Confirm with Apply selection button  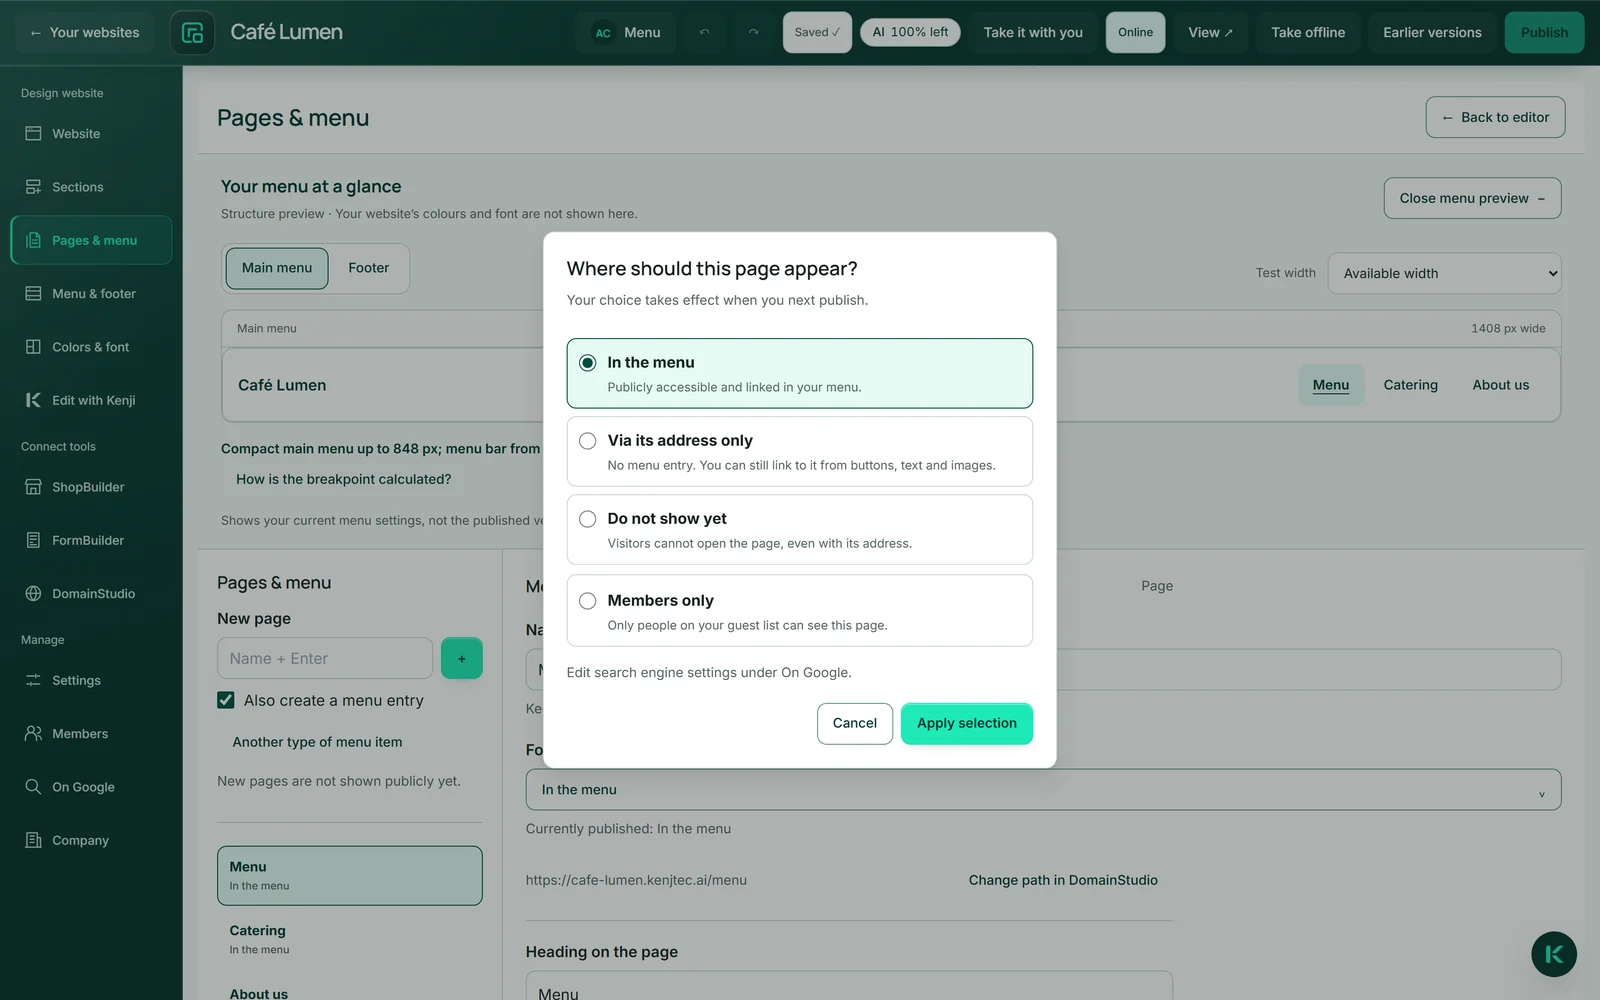click(967, 724)
